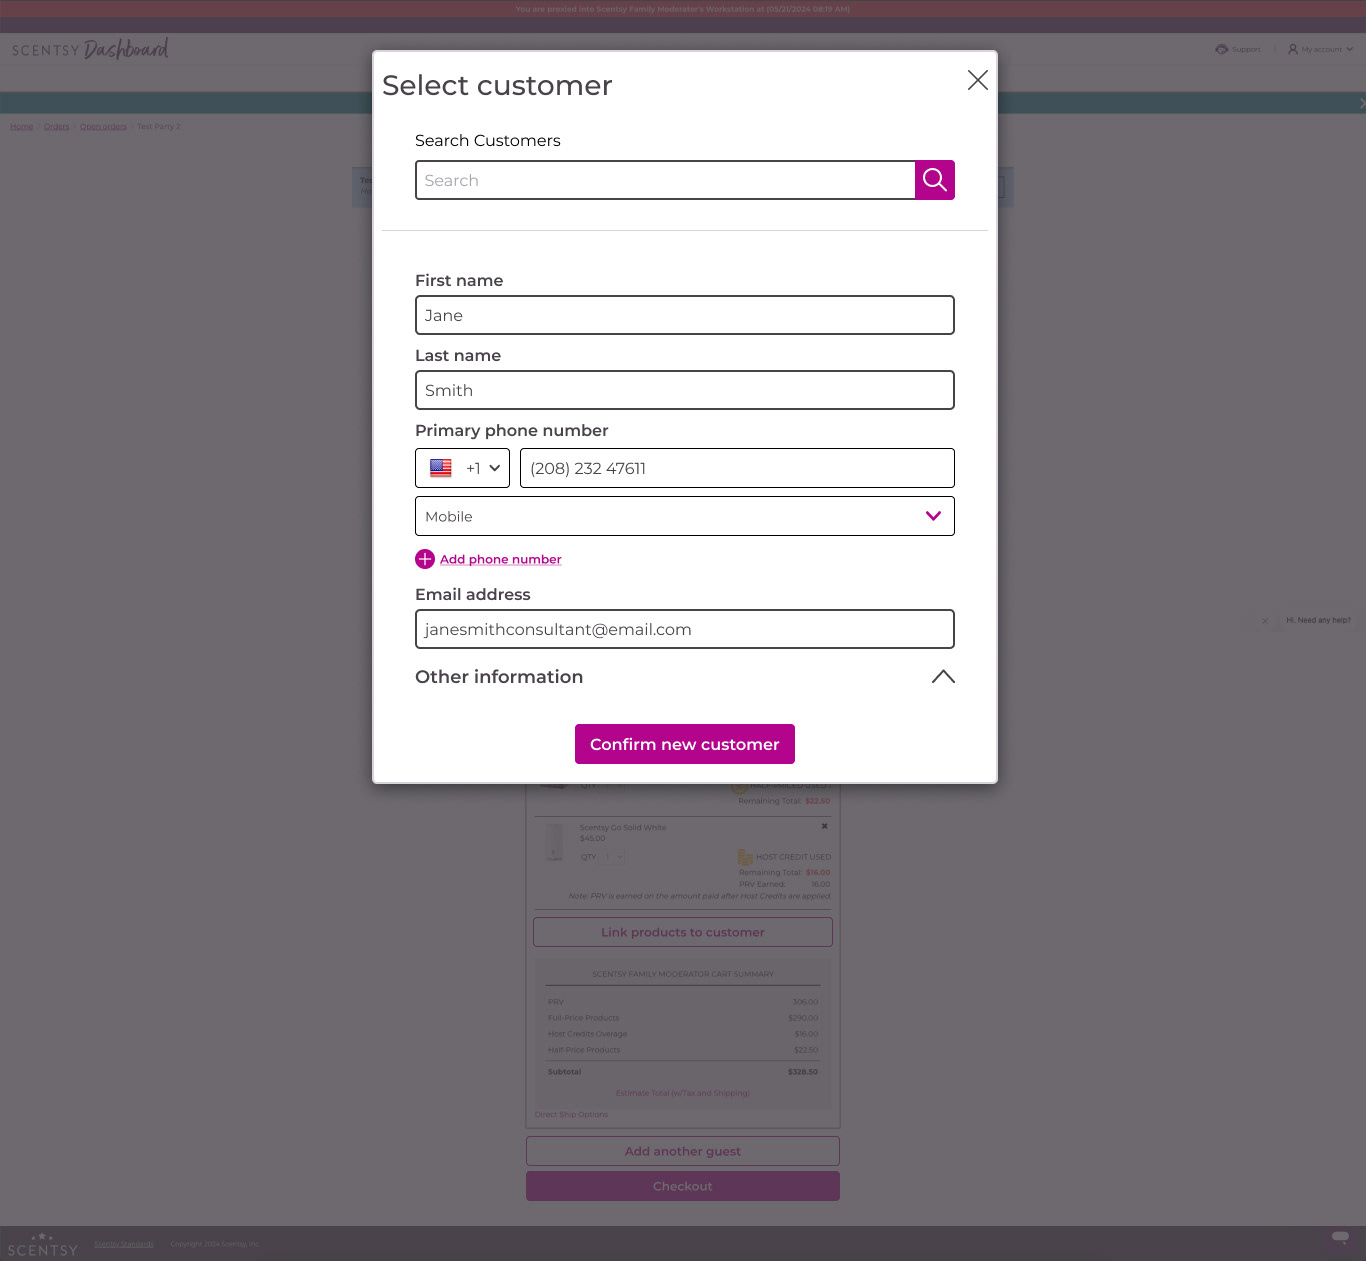The height and width of the screenshot is (1261, 1366).
Task: Focus the Search Customers field
Action: pyautogui.click(x=665, y=180)
